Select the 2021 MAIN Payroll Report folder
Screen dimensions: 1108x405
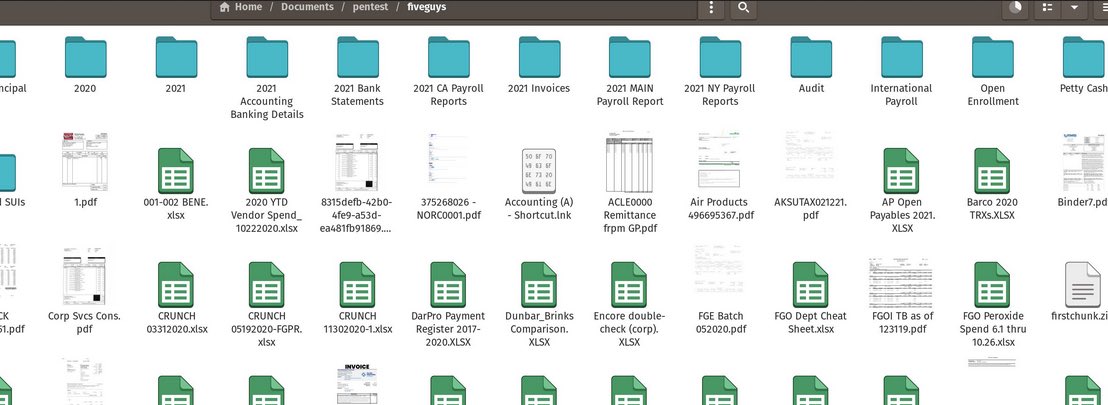[630, 57]
